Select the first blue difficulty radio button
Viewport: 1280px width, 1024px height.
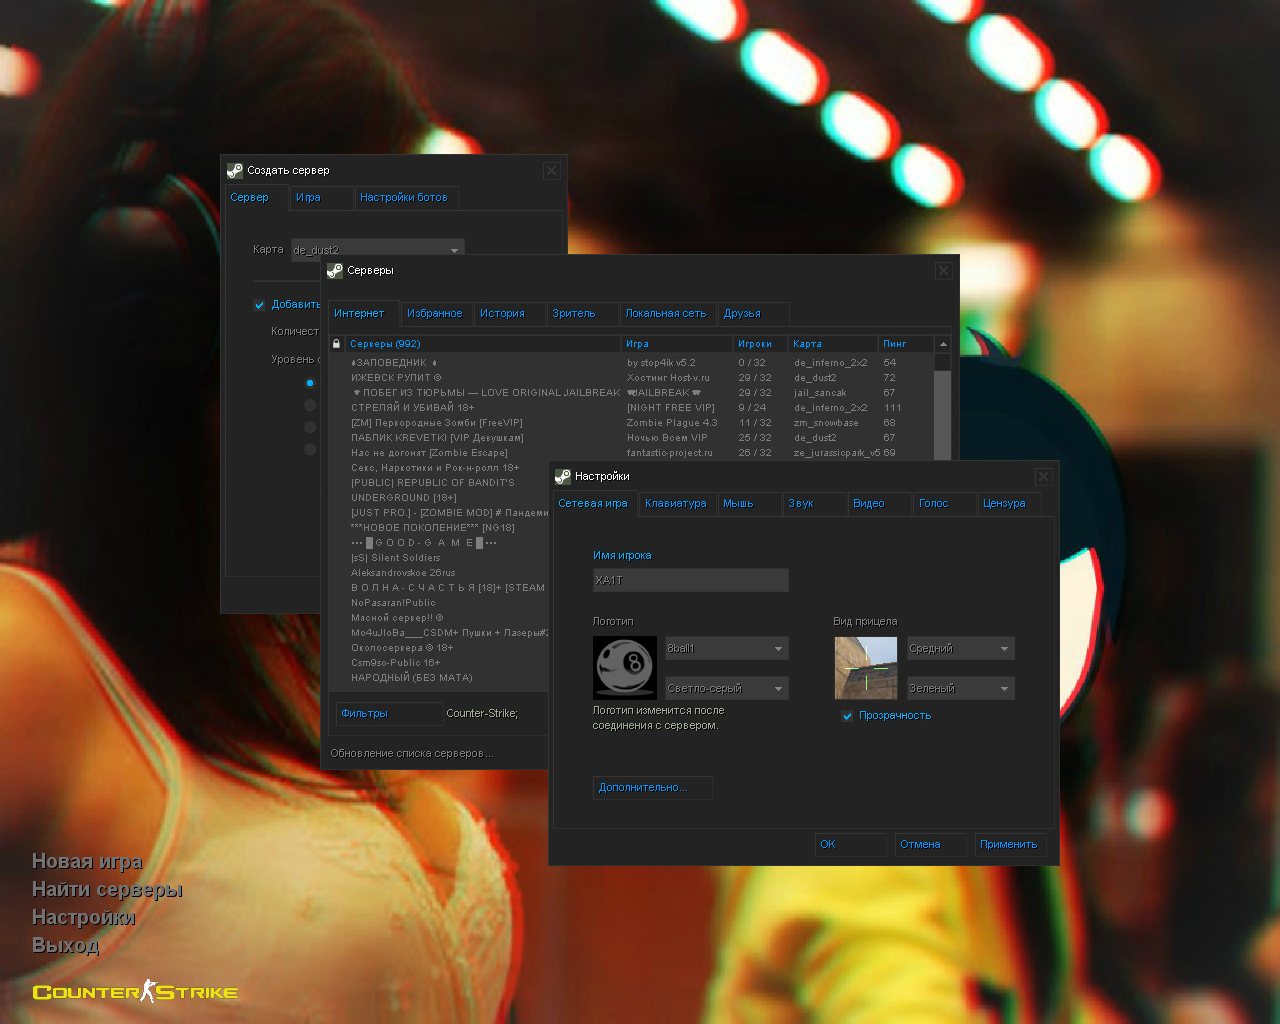pyautogui.click(x=310, y=383)
